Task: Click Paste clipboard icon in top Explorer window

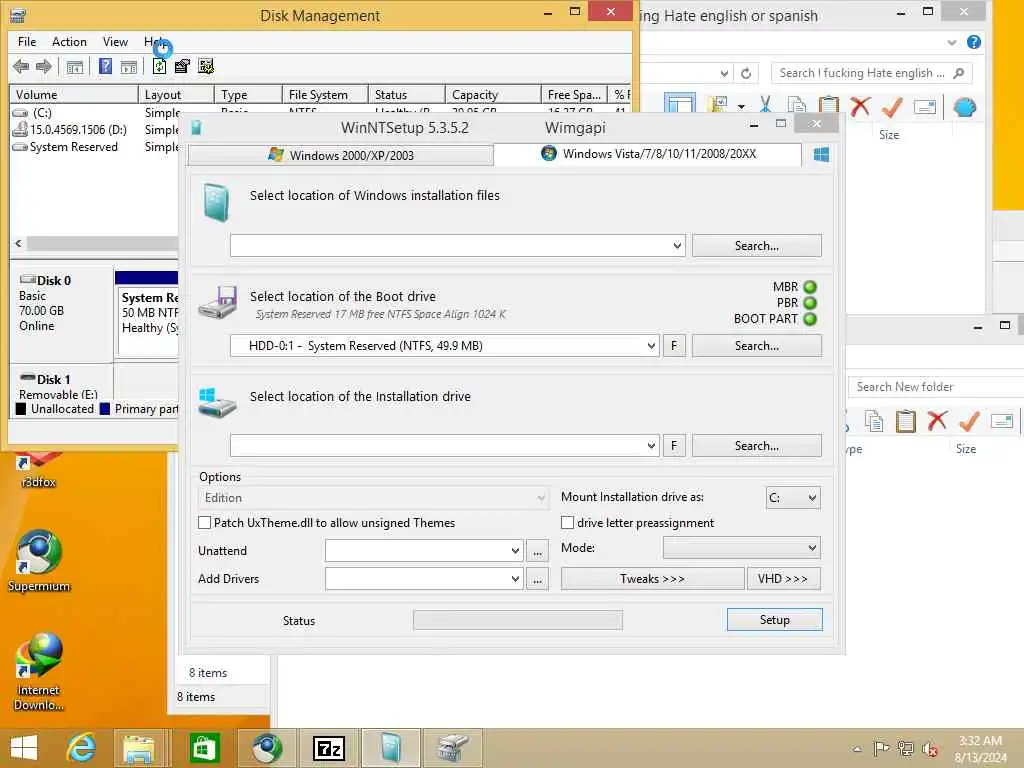Action: tap(829, 105)
